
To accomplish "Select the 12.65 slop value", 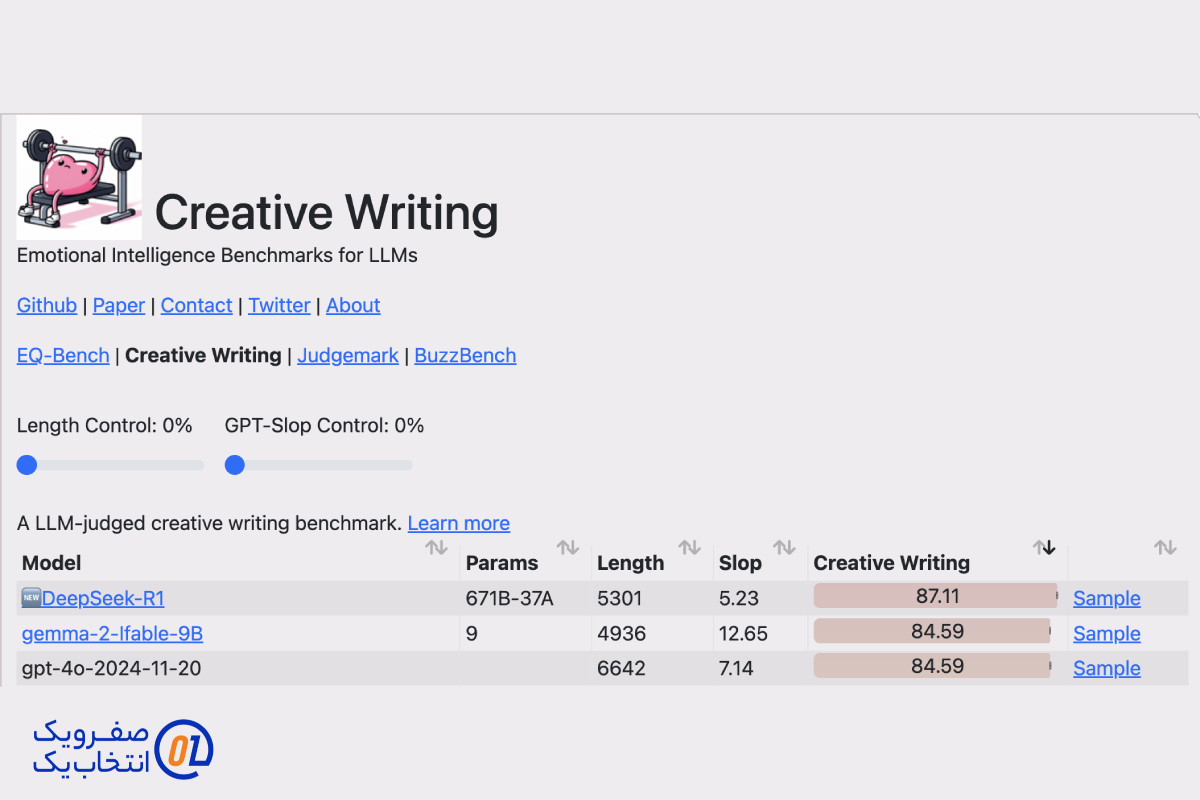I will point(743,633).
